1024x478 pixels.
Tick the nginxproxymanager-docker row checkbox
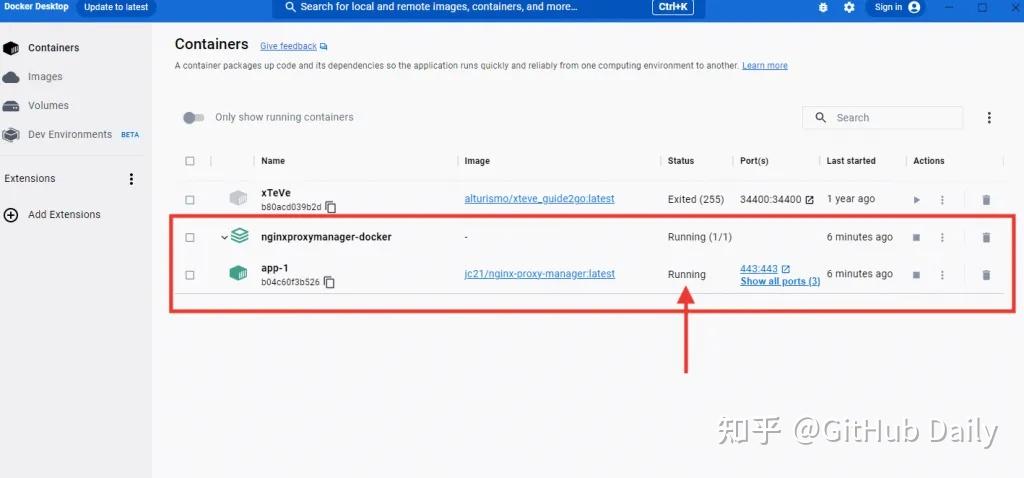[190, 238]
